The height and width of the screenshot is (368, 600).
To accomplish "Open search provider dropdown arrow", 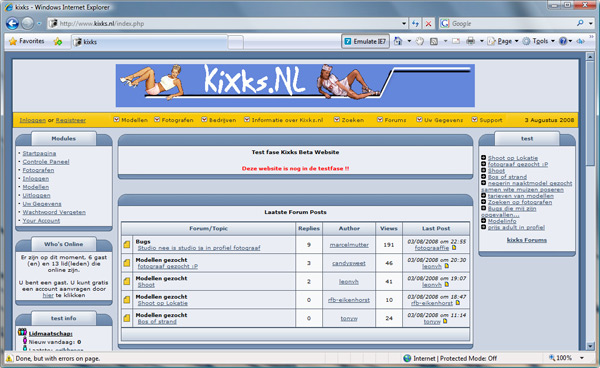I will point(591,23).
